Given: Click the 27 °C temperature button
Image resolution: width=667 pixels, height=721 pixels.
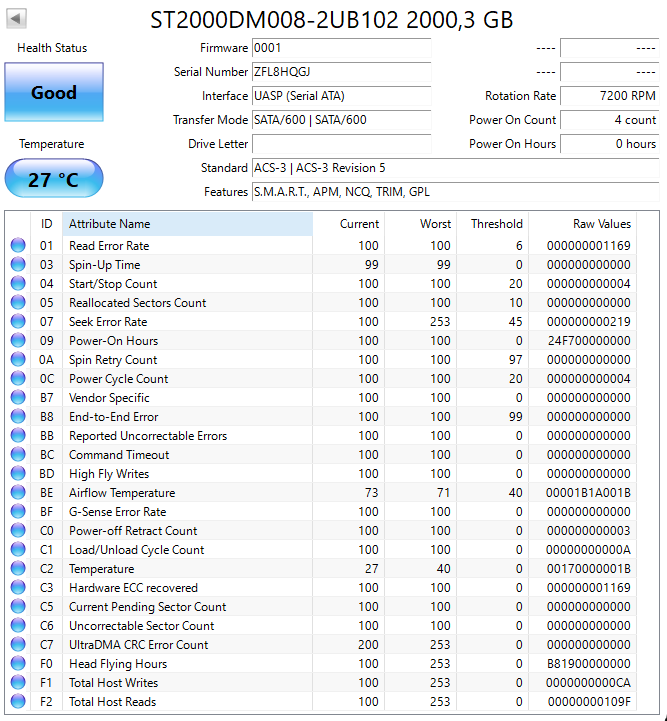Looking at the screenshot, I should (x=54, y=179).
